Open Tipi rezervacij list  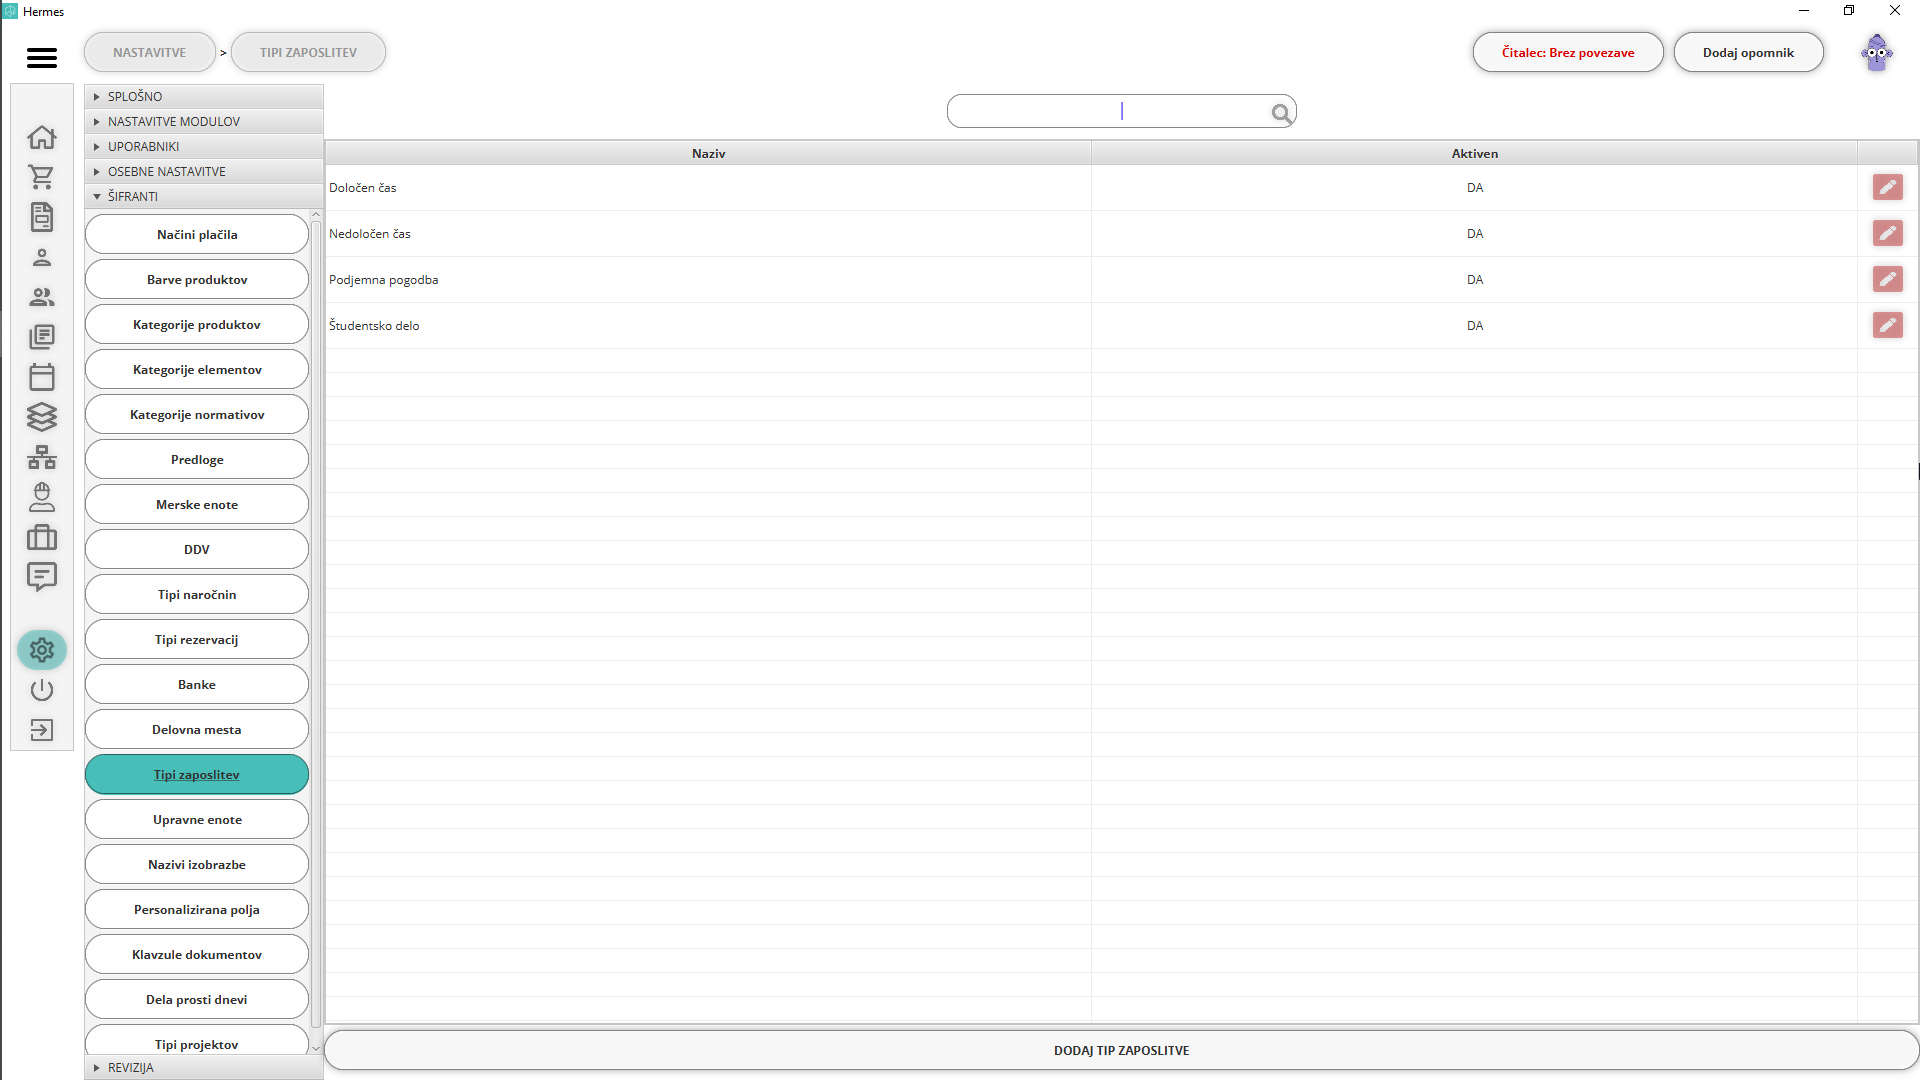click(197, 639)
